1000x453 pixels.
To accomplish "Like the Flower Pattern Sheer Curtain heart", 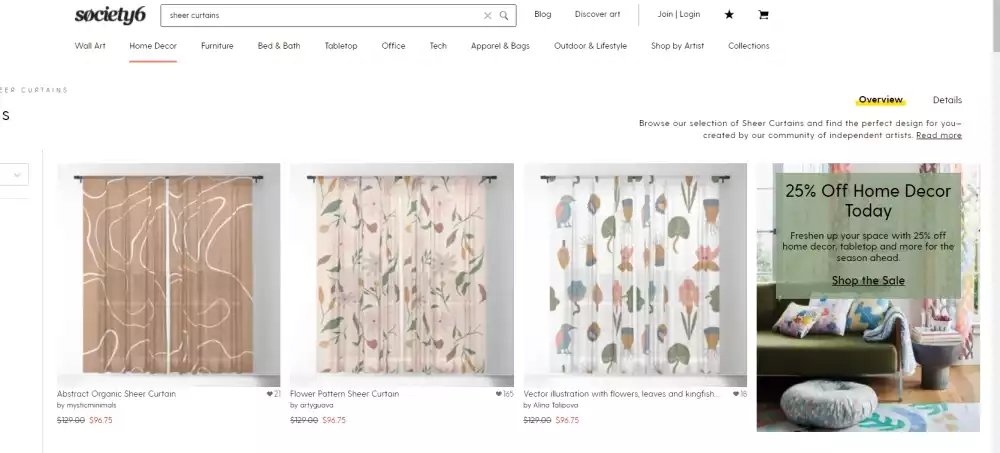I will point(499,394).
